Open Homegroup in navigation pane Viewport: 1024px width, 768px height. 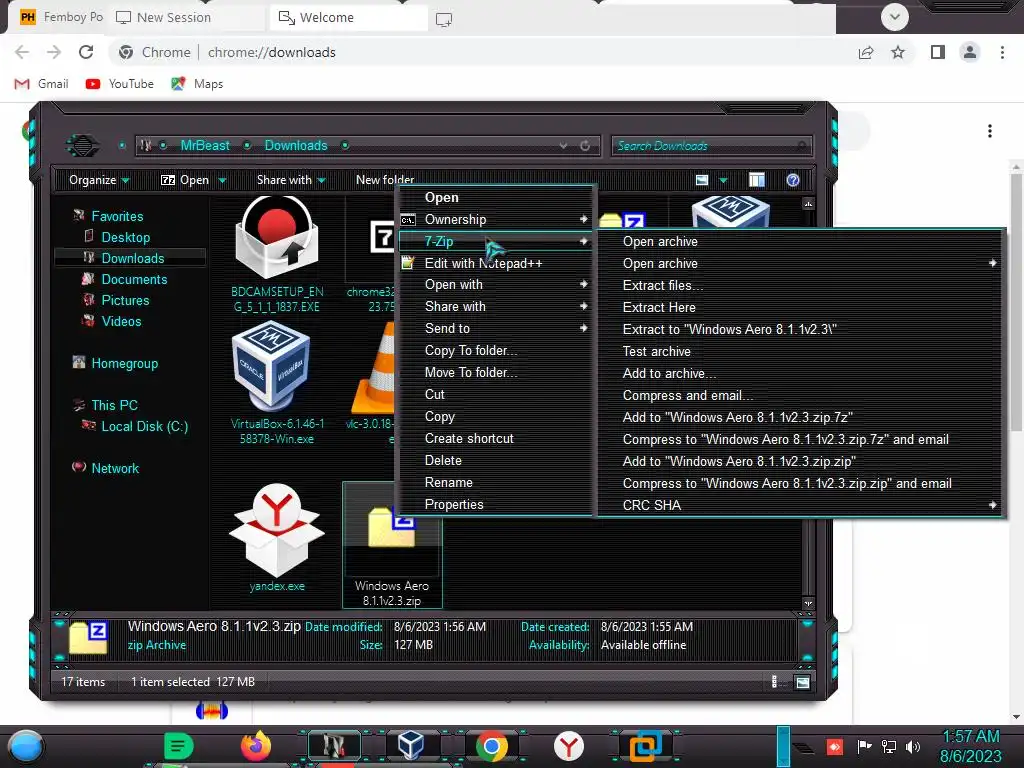pyautogui.click(x=124, y=363)
